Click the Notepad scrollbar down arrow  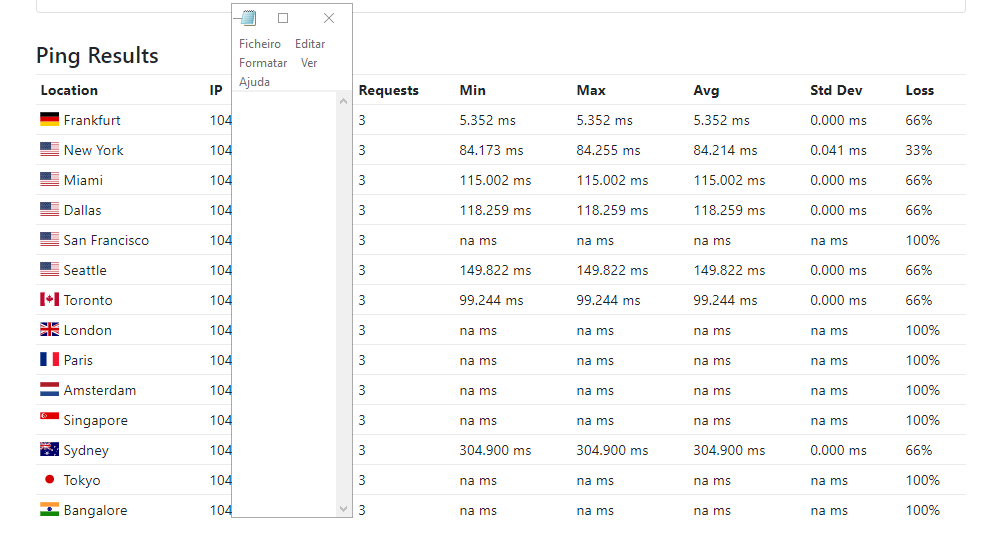pyautogui.click(x=344, y=509)
